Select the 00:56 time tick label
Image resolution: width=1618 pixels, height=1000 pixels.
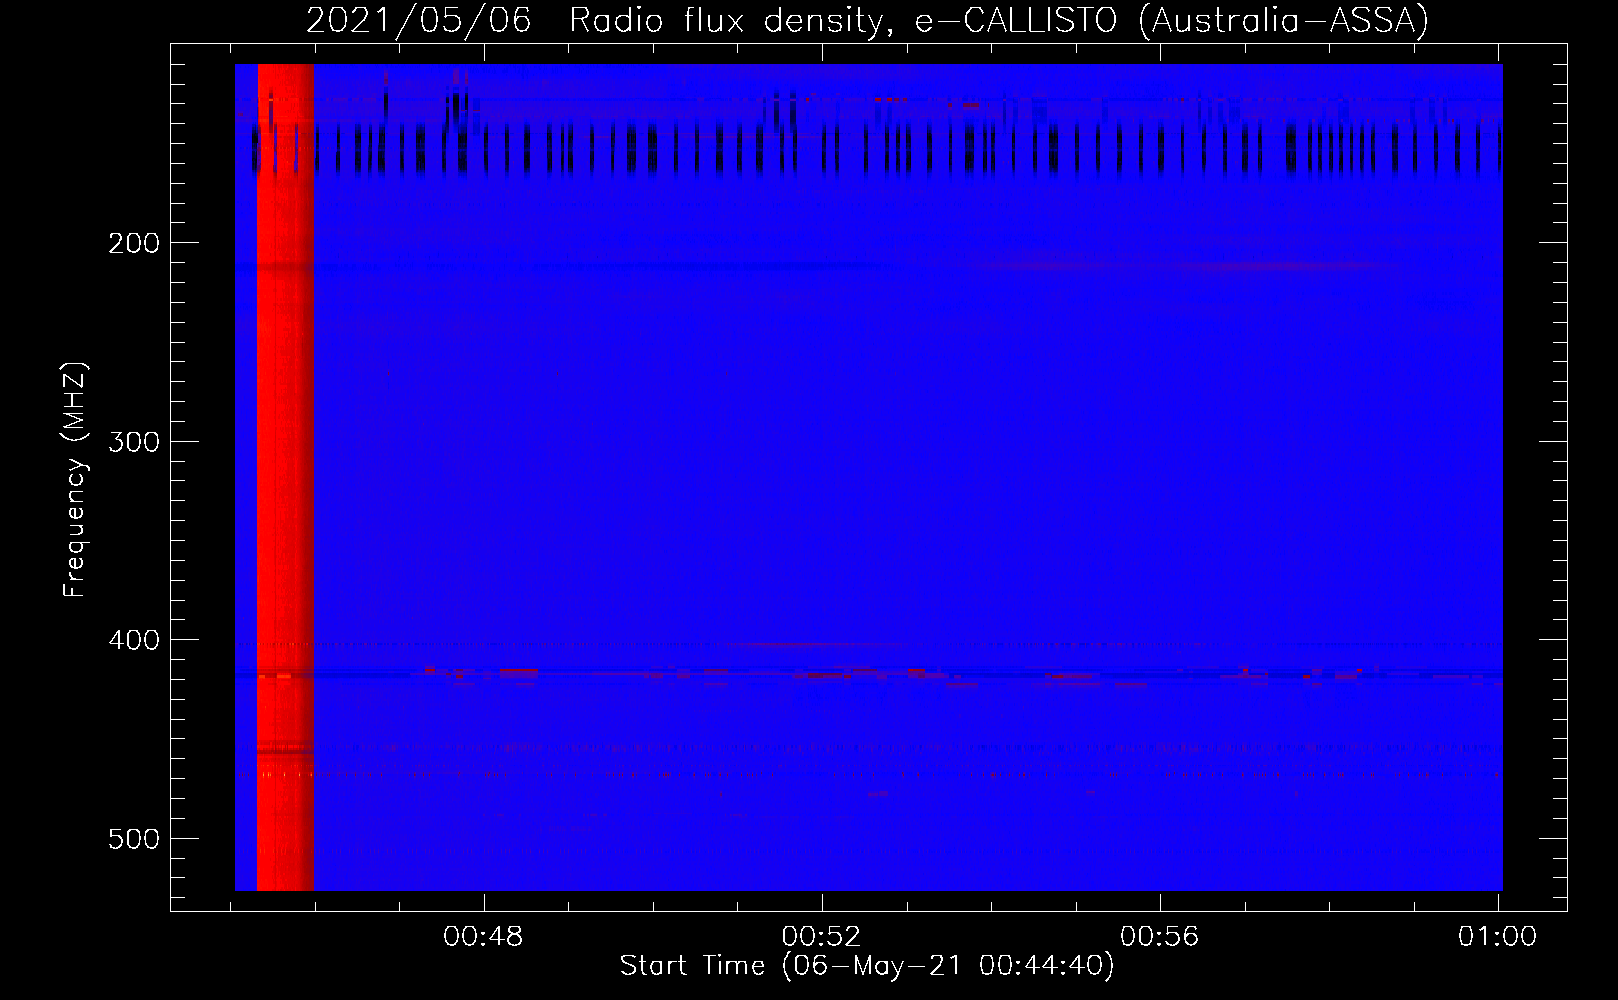1160,937
